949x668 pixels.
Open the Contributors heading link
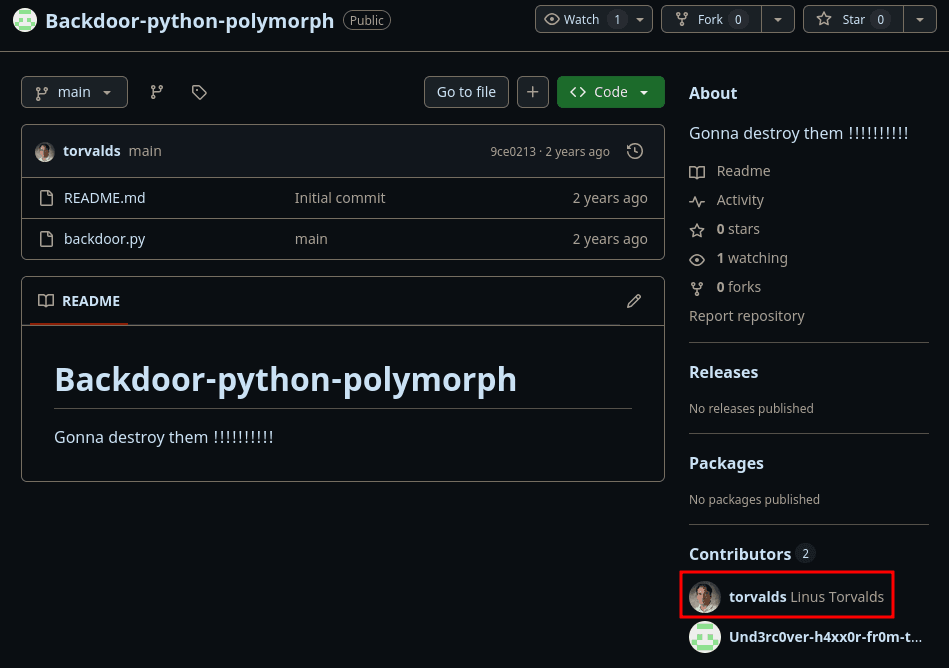pos(740,554)
